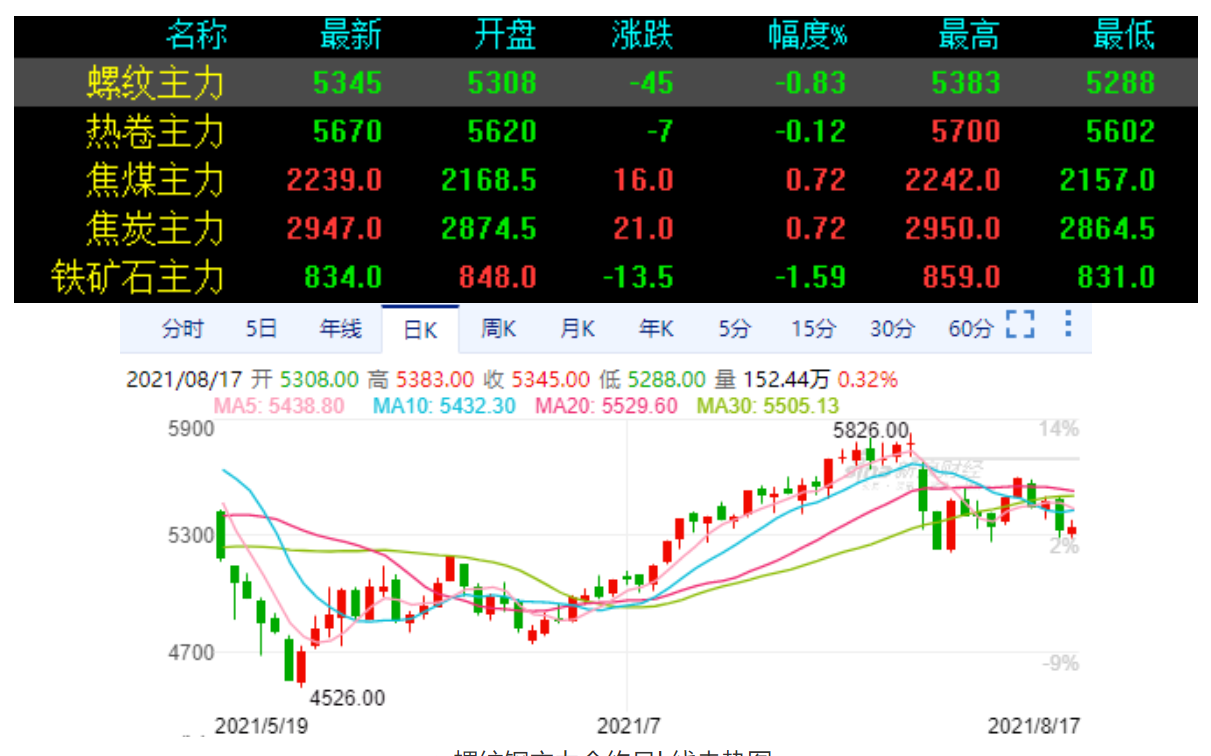The width and height of the screenshot is (1211, 756).
Task: Show the 月K monthly chart
Action: [577, 329]
